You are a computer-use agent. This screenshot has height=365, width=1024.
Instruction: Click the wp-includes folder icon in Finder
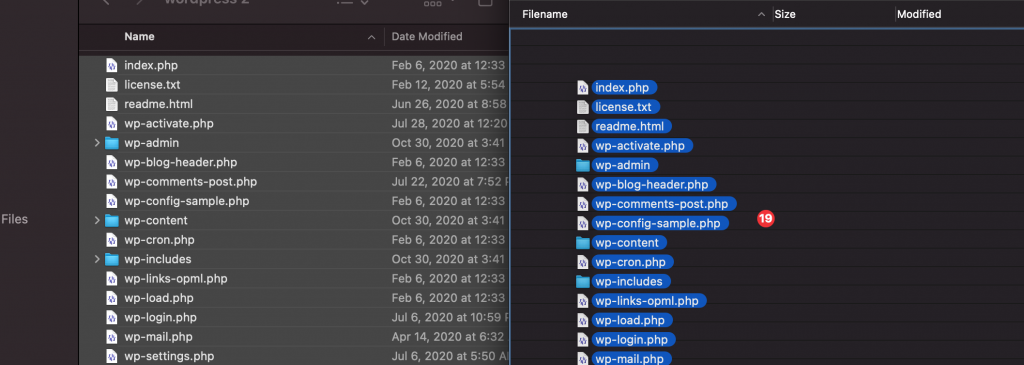click(x=112, y=259)
